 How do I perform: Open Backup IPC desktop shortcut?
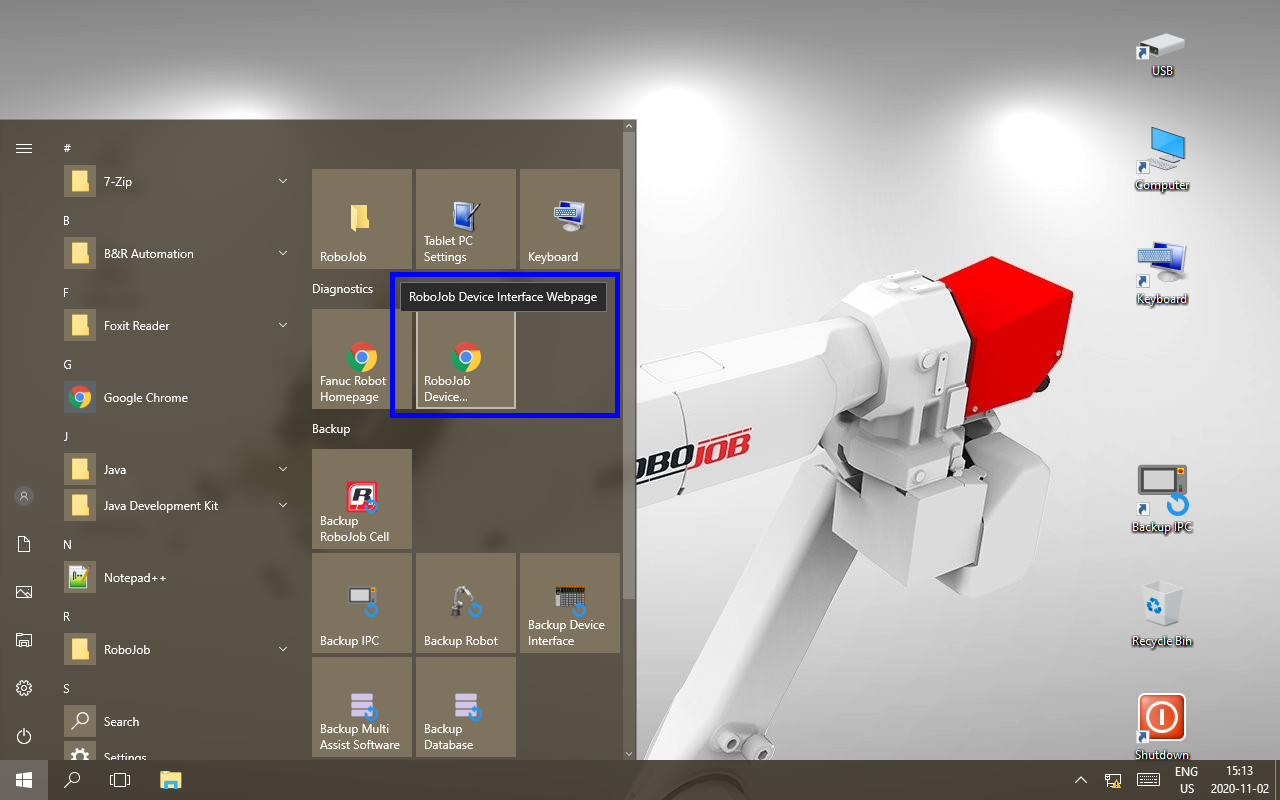[x=1161, y=499]
